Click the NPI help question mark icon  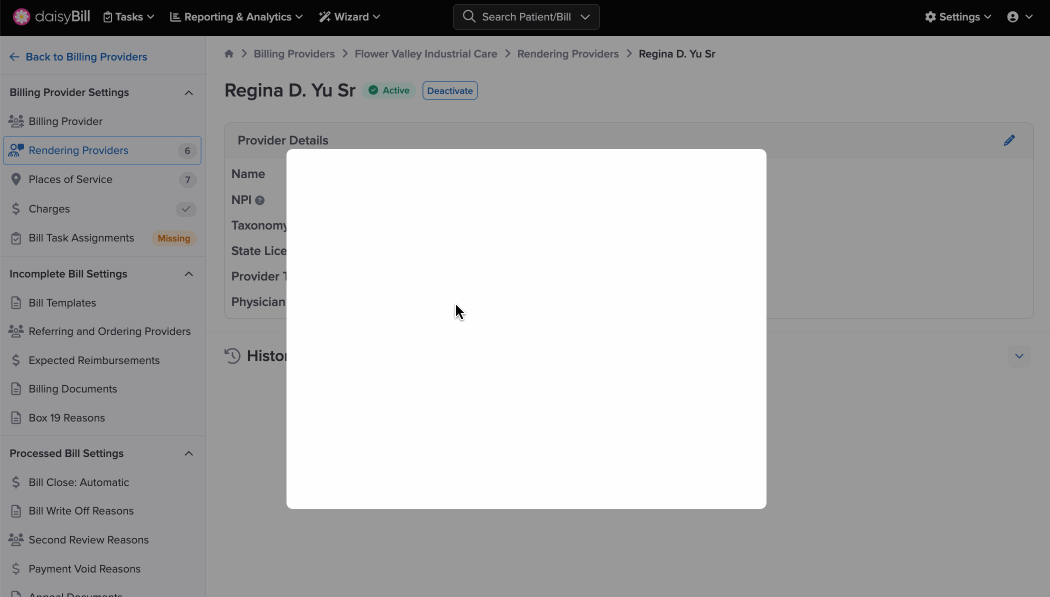click(x=260, y=201)
